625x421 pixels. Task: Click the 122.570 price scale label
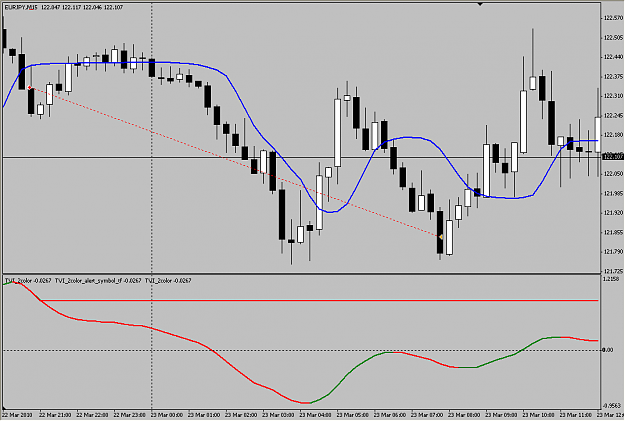point(613,18)
